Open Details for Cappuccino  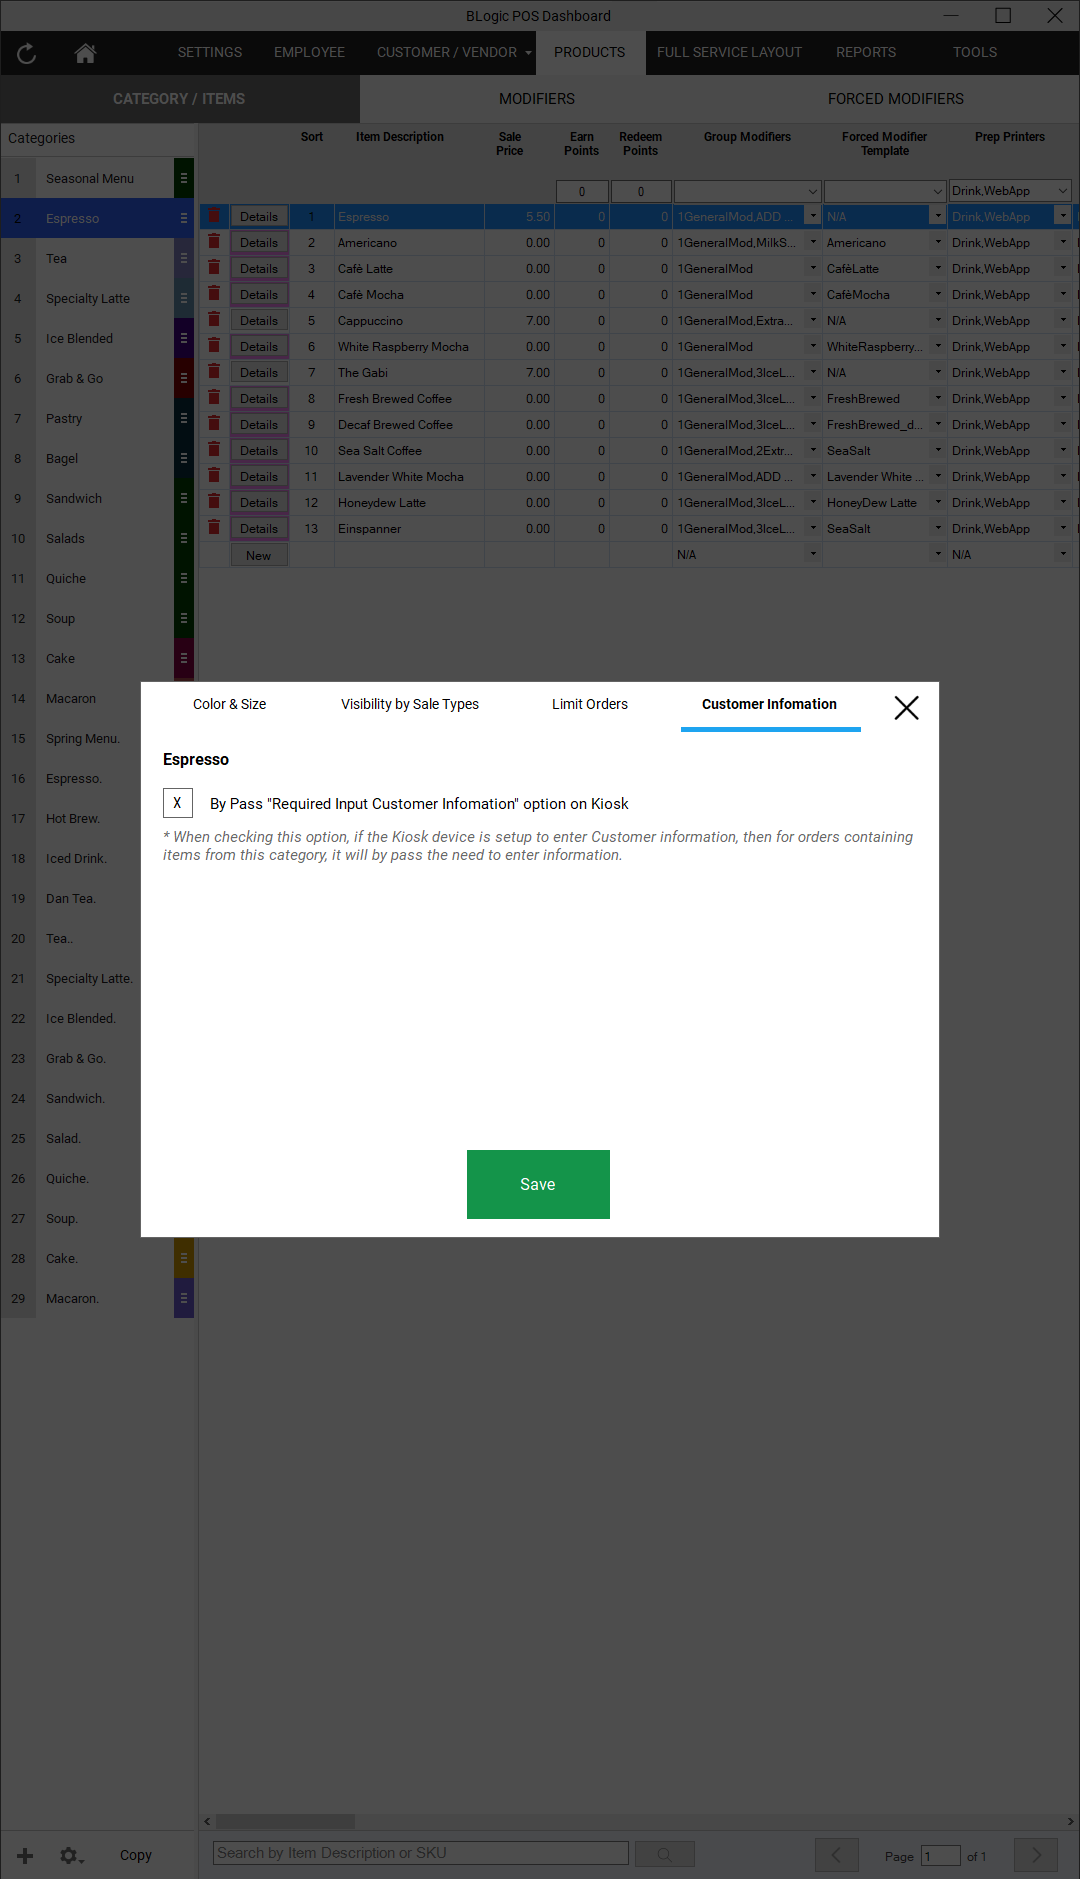tap(259, 320)
